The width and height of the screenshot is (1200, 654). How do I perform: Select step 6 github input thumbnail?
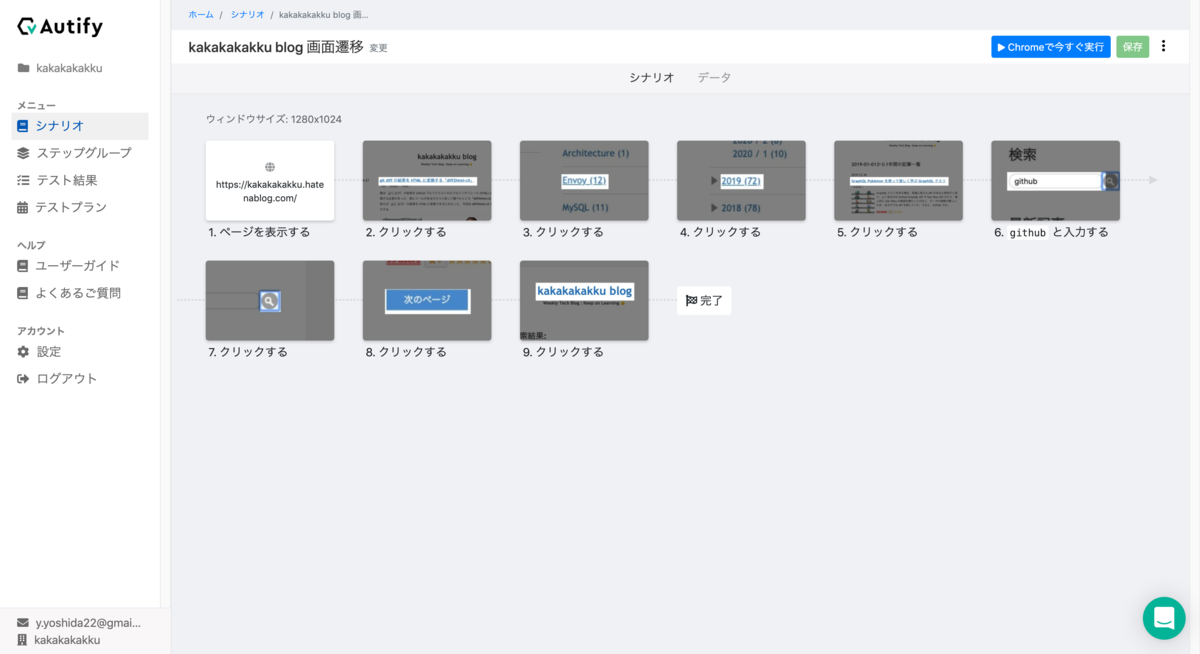coord(1055,180)
